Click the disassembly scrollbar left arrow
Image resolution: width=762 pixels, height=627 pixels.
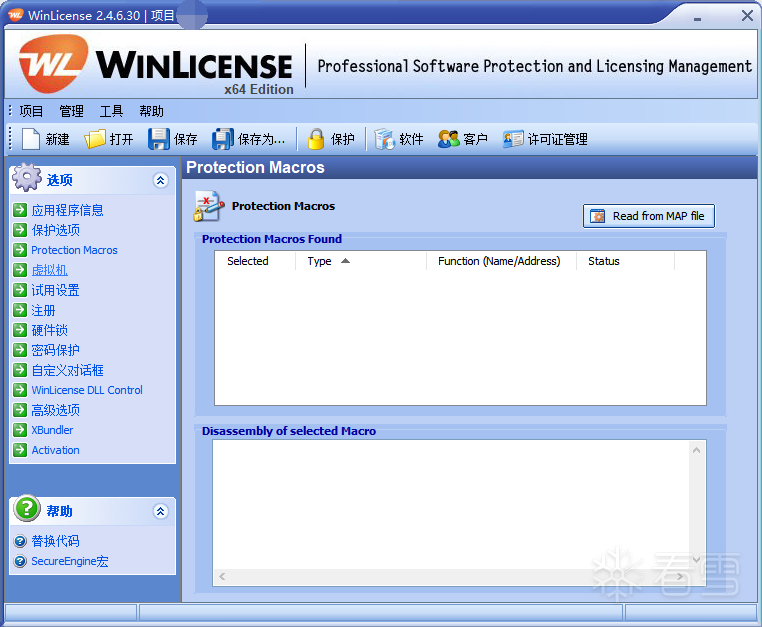222,576
